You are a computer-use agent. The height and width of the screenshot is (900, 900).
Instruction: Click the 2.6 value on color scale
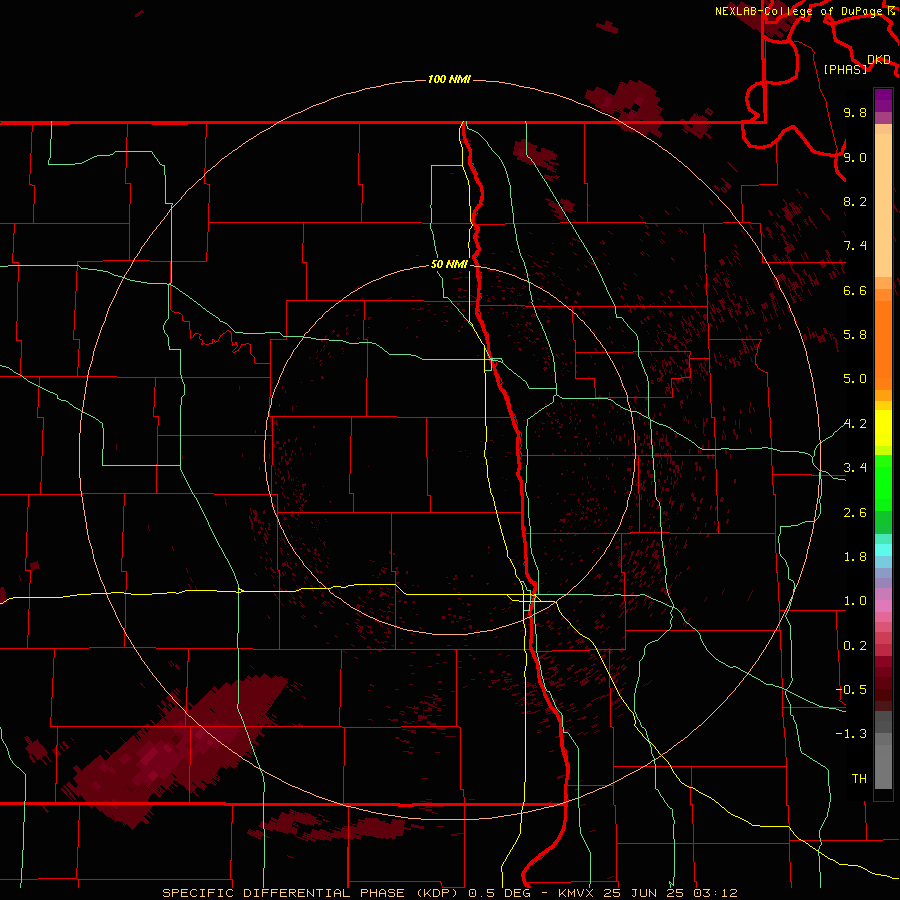[855, 513]
